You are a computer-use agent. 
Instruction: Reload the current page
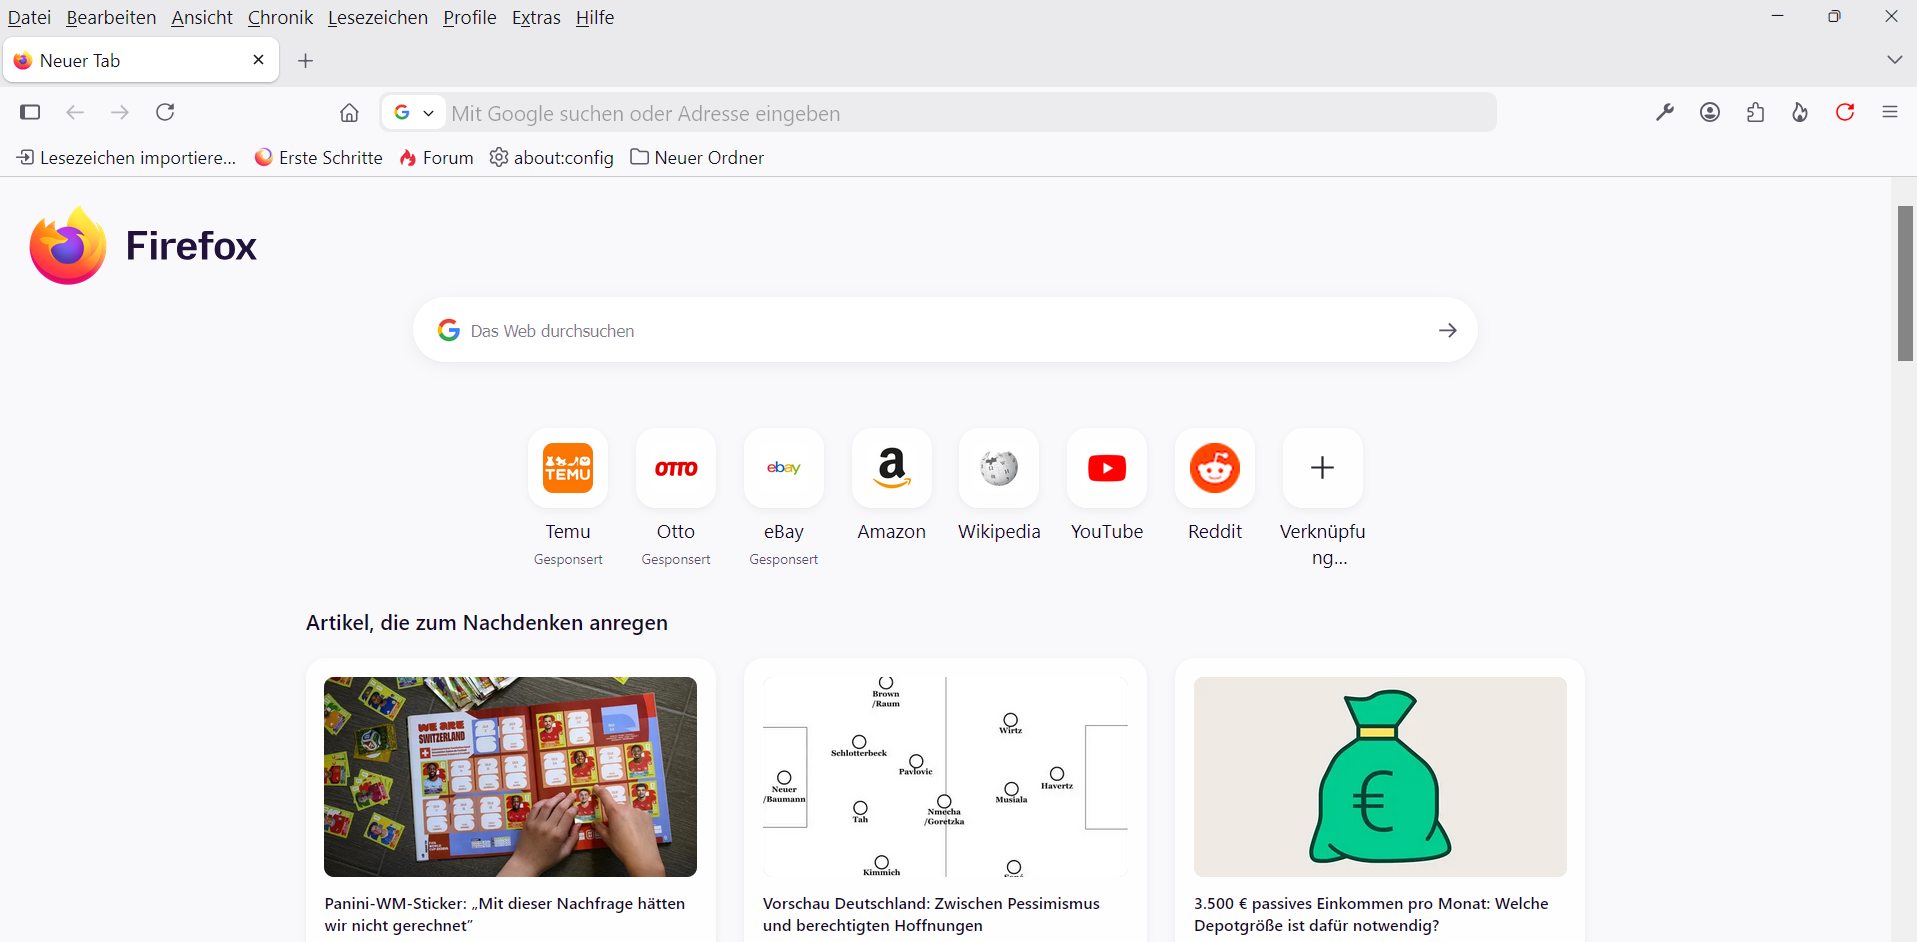tap(166, 112)
